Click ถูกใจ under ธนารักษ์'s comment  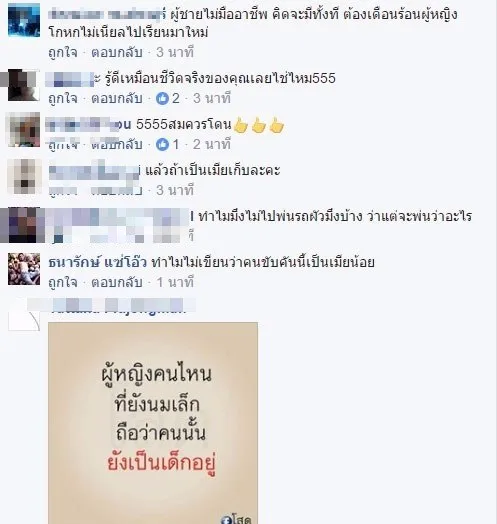[x=63, y=283]
